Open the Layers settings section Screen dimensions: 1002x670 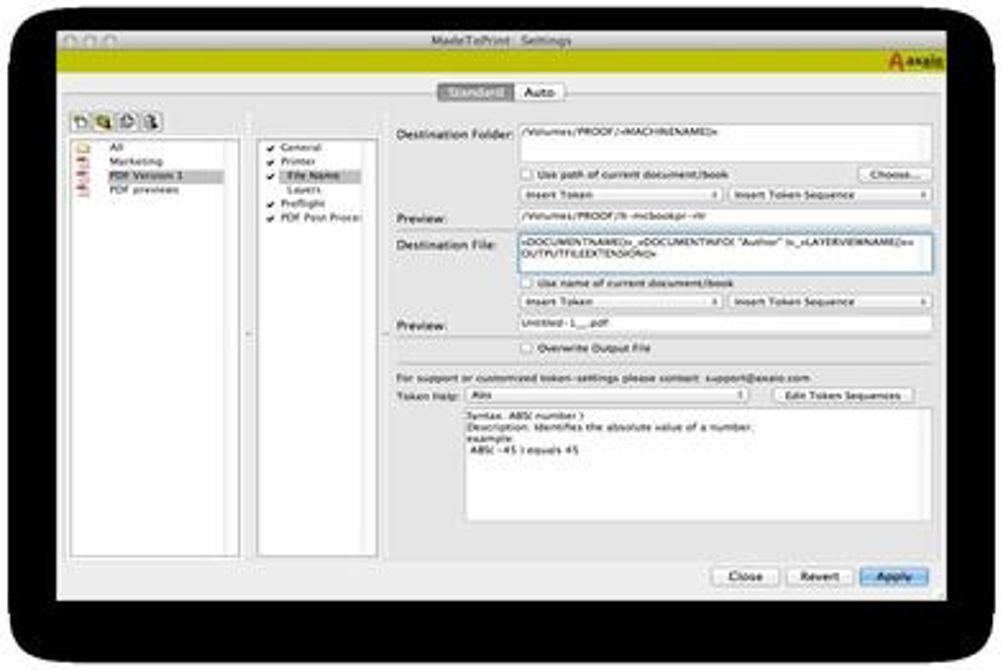click(x=304, y=190)
